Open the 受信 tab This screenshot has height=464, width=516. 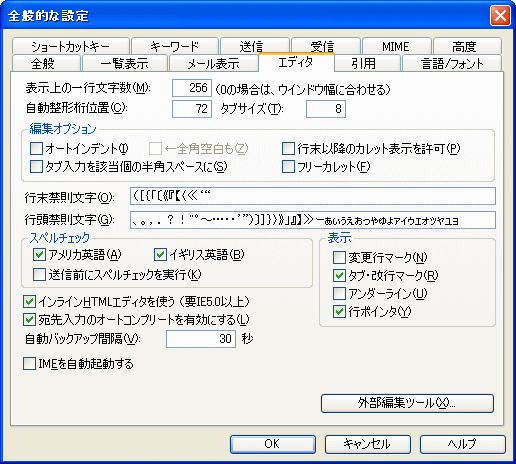[326, 46]
